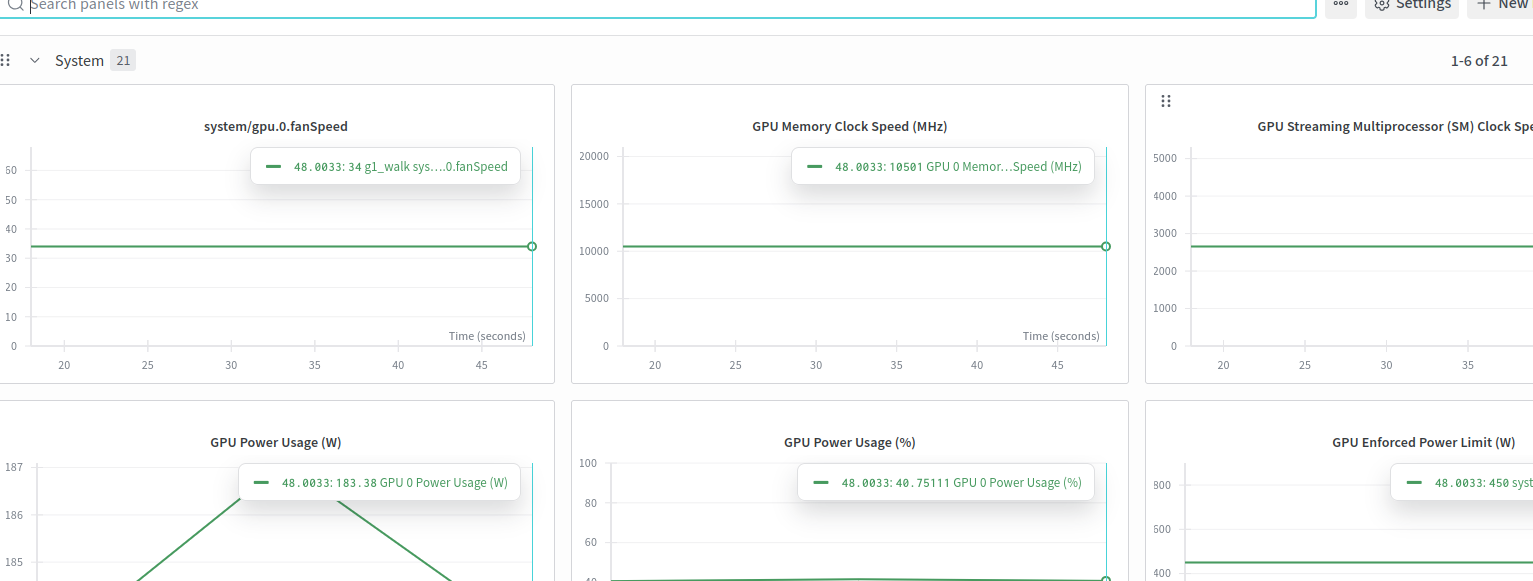Open the workspace Settings button
1533x581 pixels.
tap(1412, 5)
